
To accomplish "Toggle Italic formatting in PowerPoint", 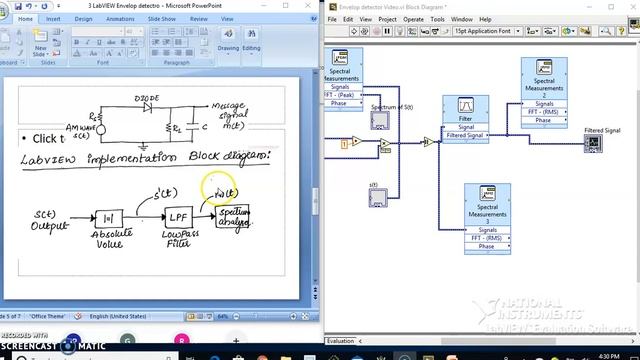I will point(88,42).
